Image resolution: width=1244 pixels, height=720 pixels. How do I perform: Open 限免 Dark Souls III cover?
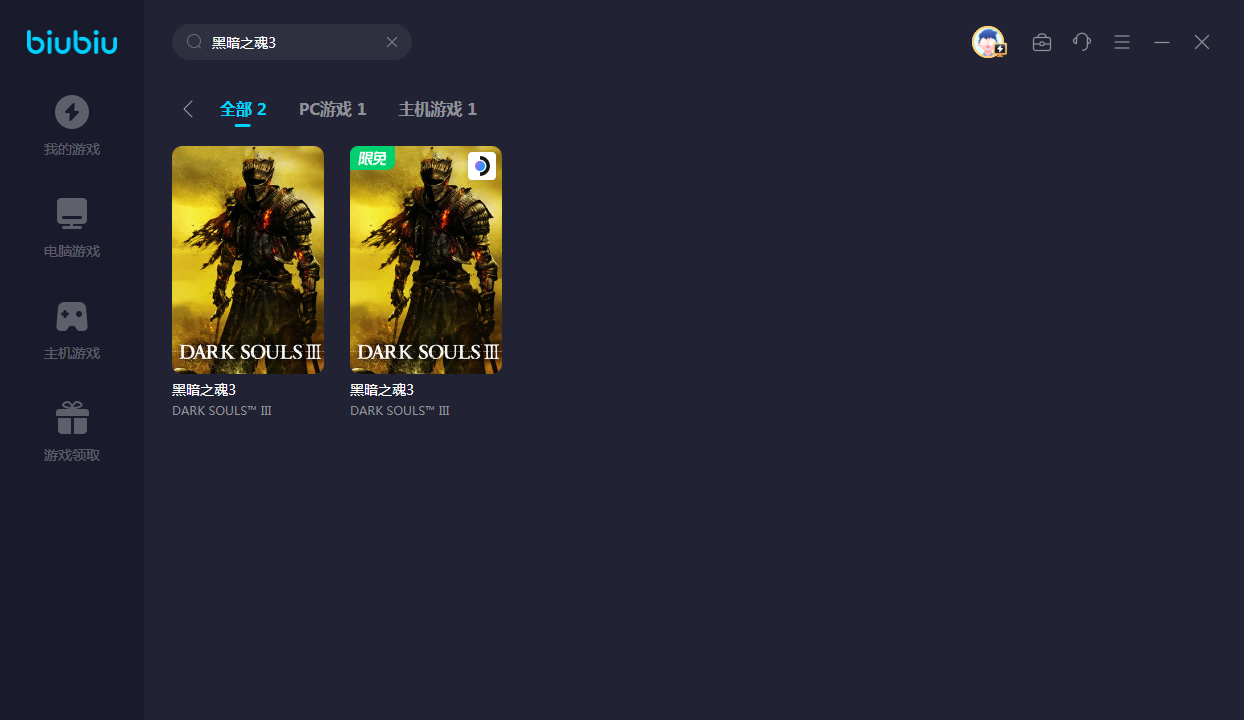pos(426,260)
